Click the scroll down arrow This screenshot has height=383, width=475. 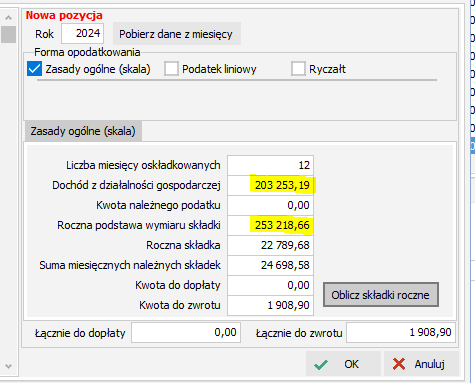point(9,366)
